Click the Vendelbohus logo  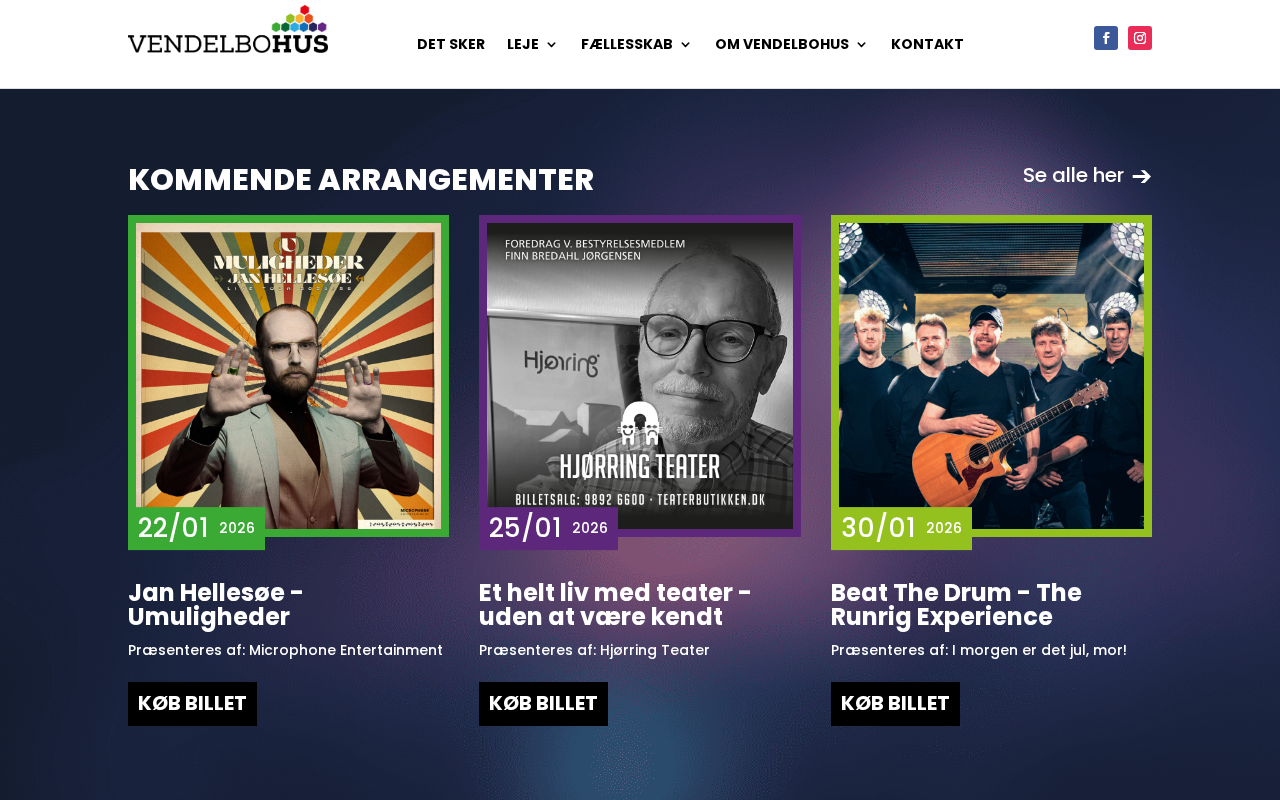point(228,30)
